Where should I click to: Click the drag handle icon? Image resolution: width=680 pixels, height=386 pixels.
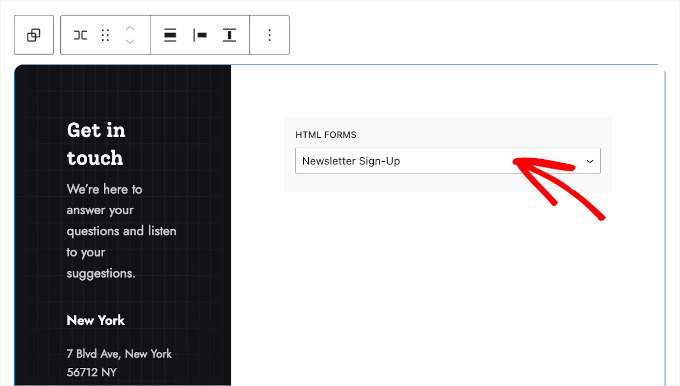point(105,35)
